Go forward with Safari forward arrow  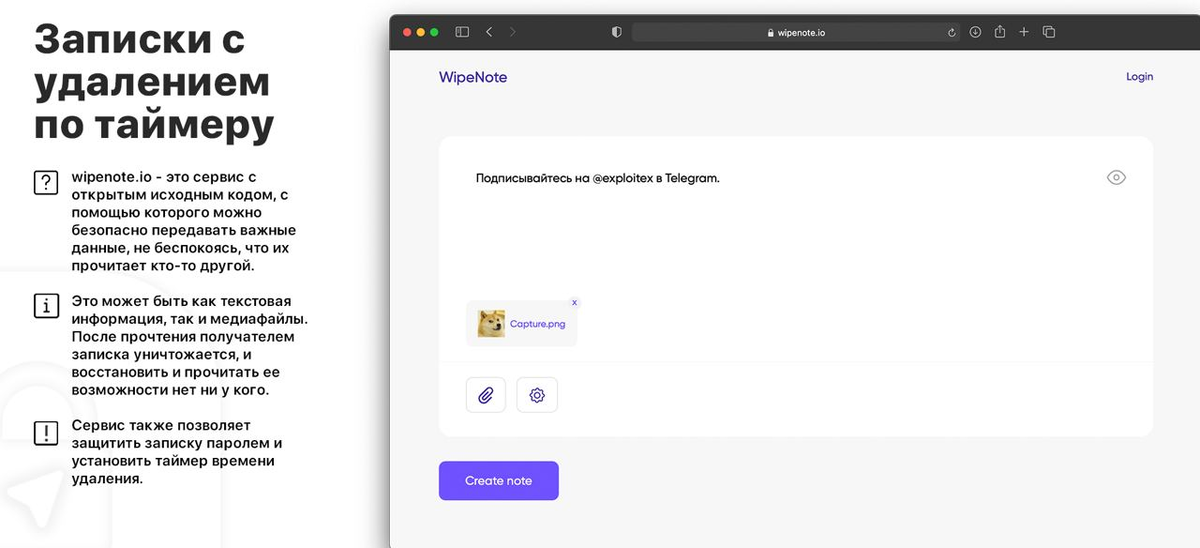(513, 32)
